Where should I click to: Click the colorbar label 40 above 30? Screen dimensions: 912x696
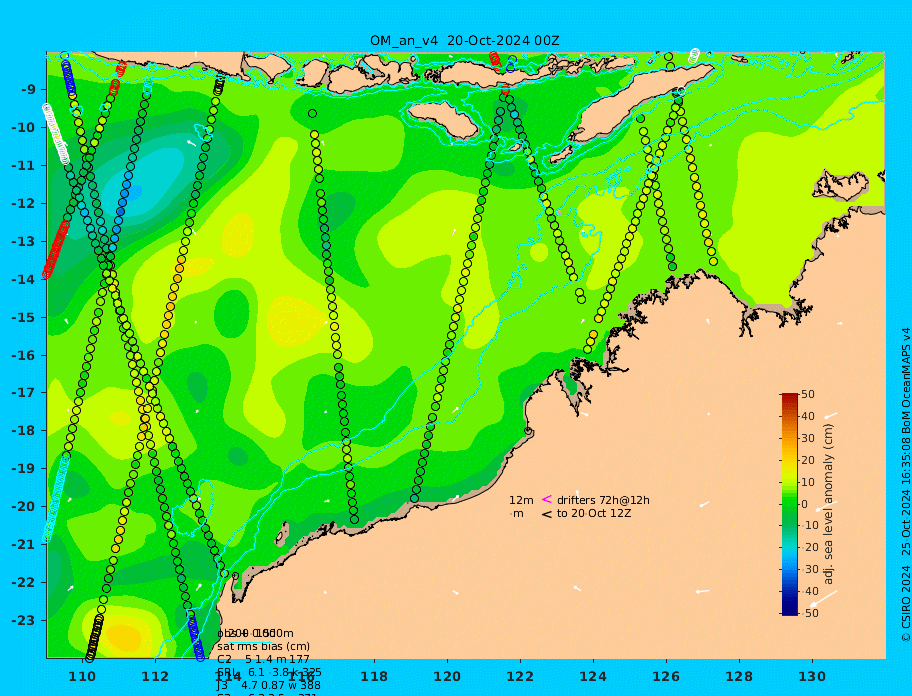click(x=808, y=416)
